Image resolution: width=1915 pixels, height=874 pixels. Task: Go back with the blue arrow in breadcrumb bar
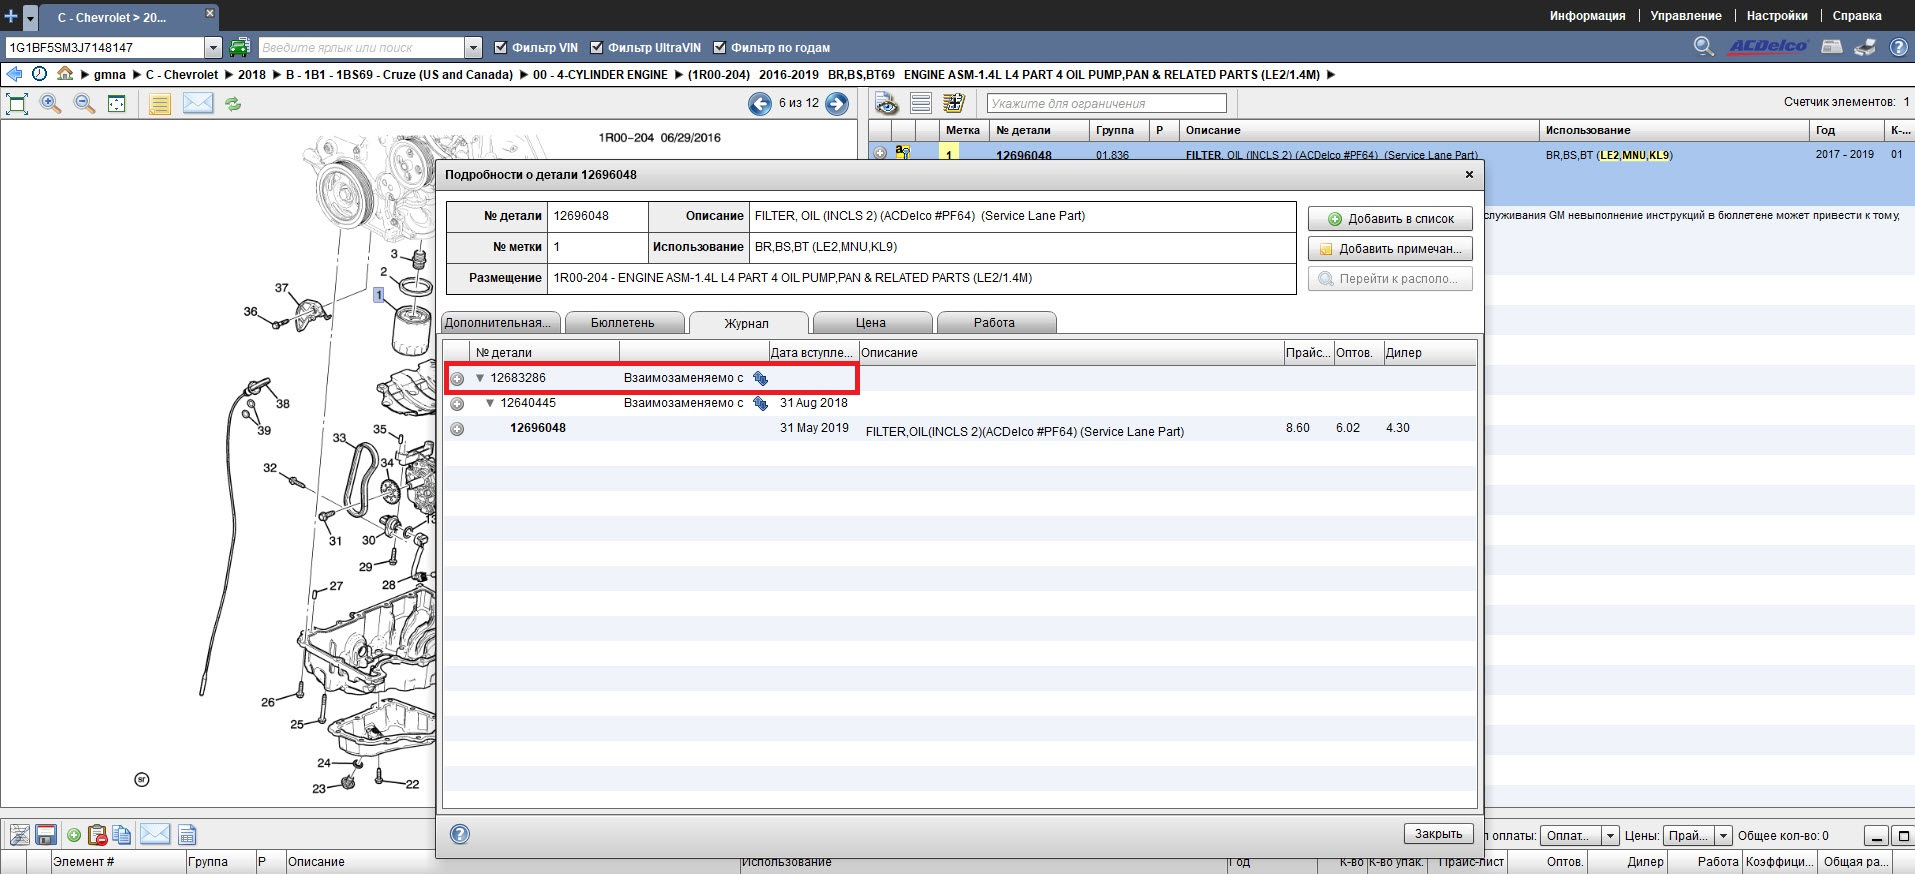[x=14, y=74]
